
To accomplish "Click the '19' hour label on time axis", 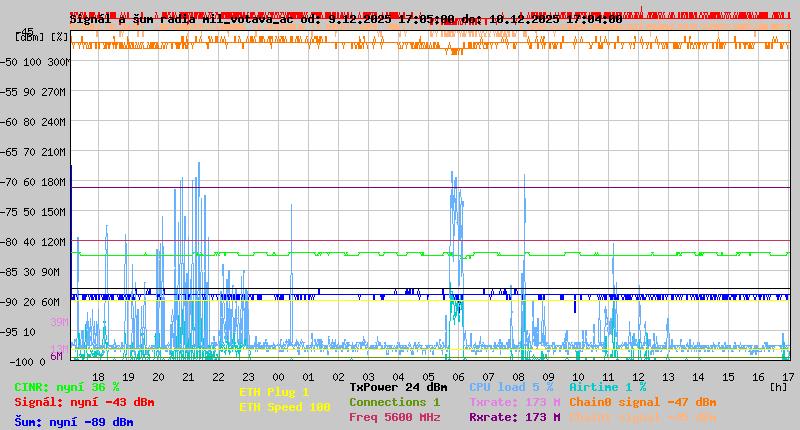I will click(129, 377).
